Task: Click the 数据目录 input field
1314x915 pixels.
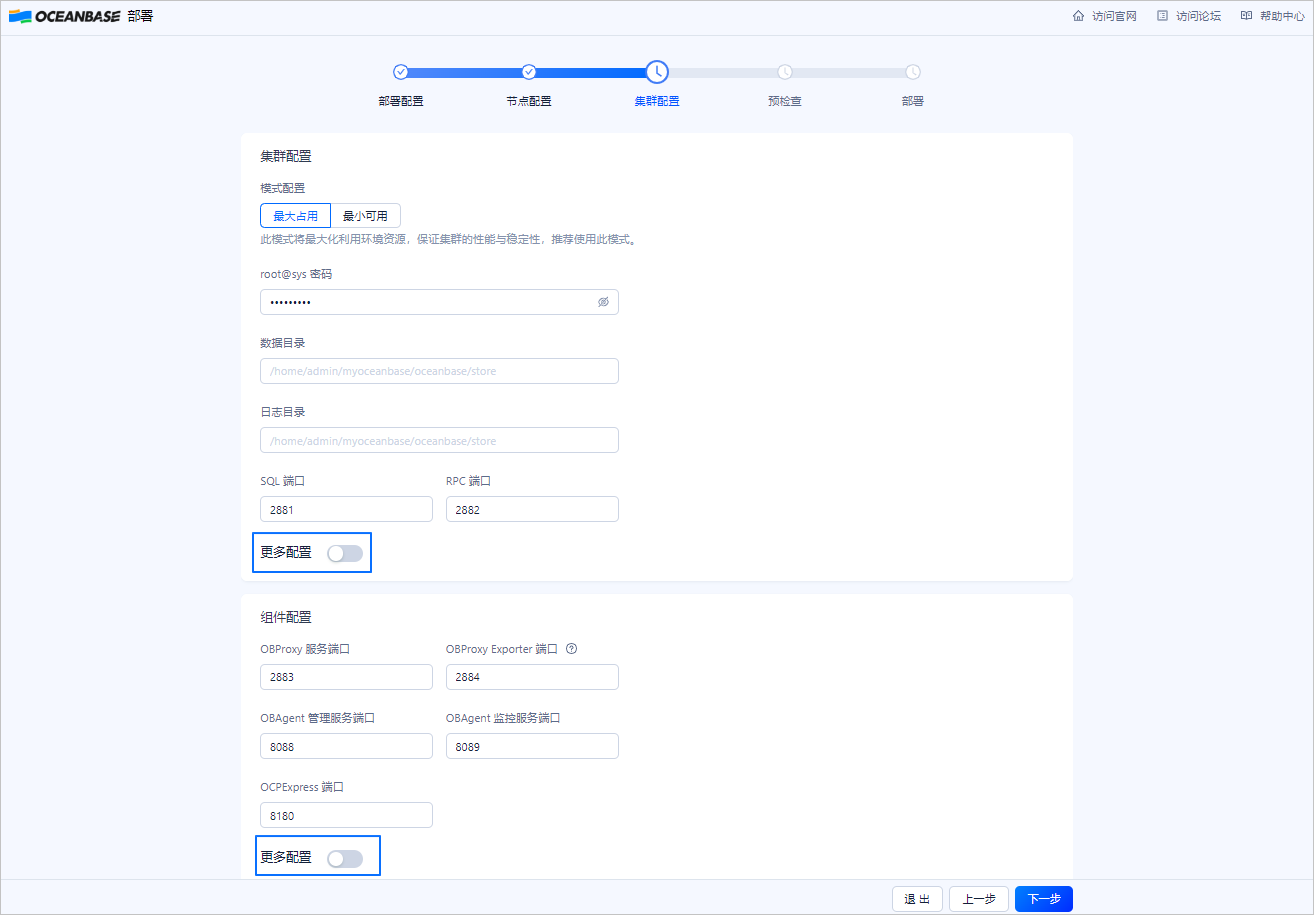Action: [439, 370]
